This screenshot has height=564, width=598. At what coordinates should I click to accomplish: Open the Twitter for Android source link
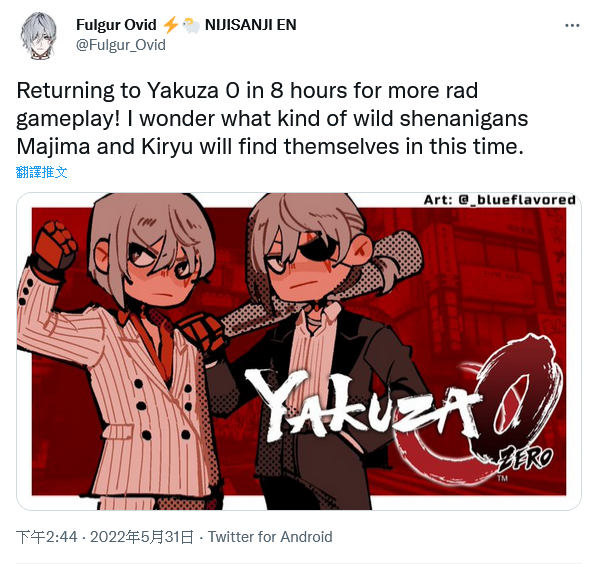pos(270,537)
